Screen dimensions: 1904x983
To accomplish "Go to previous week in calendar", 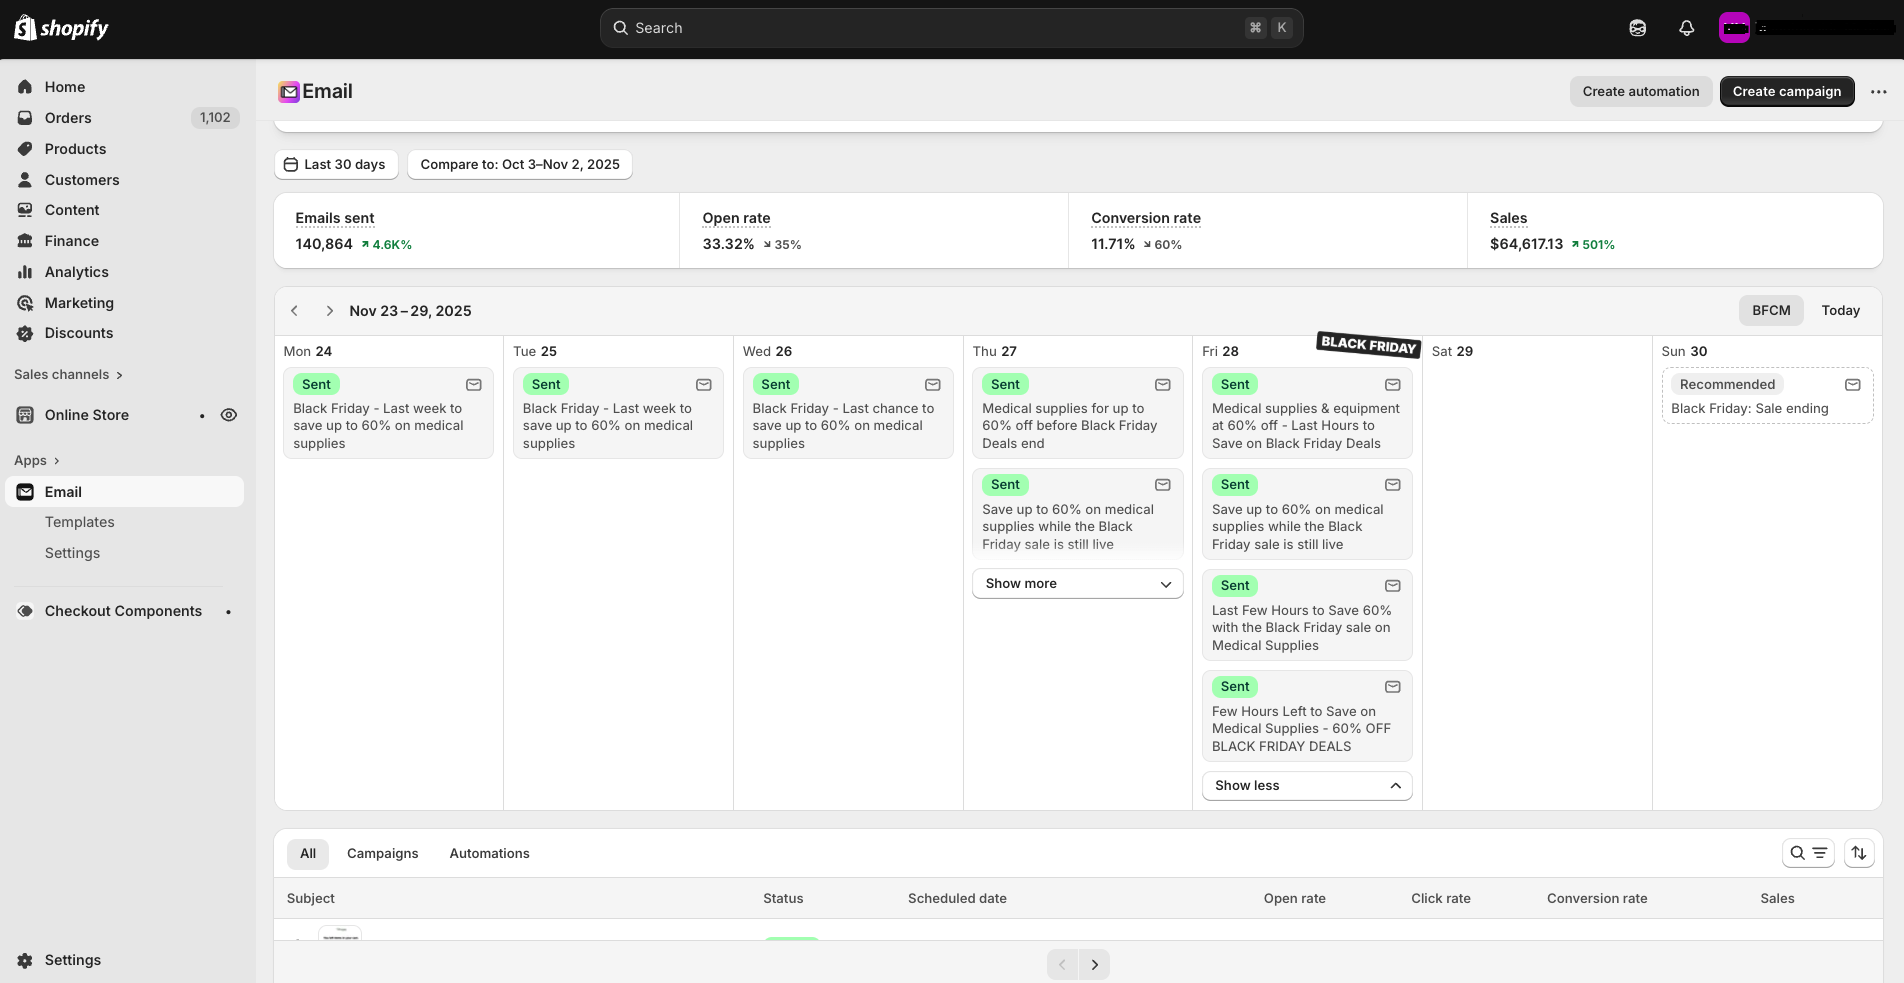I will pyautogui.click(x=295, y=311).
